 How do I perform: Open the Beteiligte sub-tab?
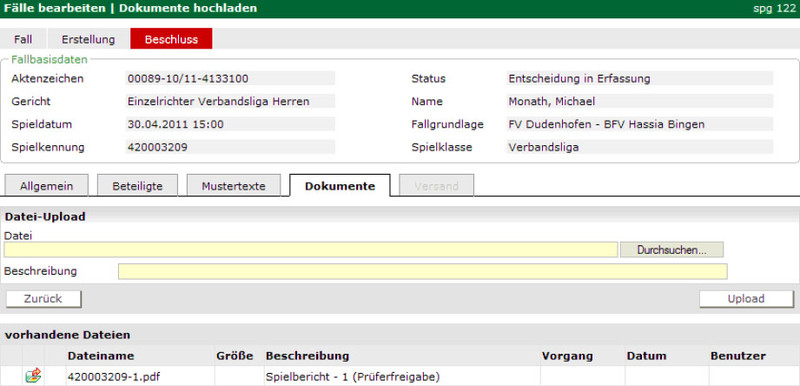point(137,186)
